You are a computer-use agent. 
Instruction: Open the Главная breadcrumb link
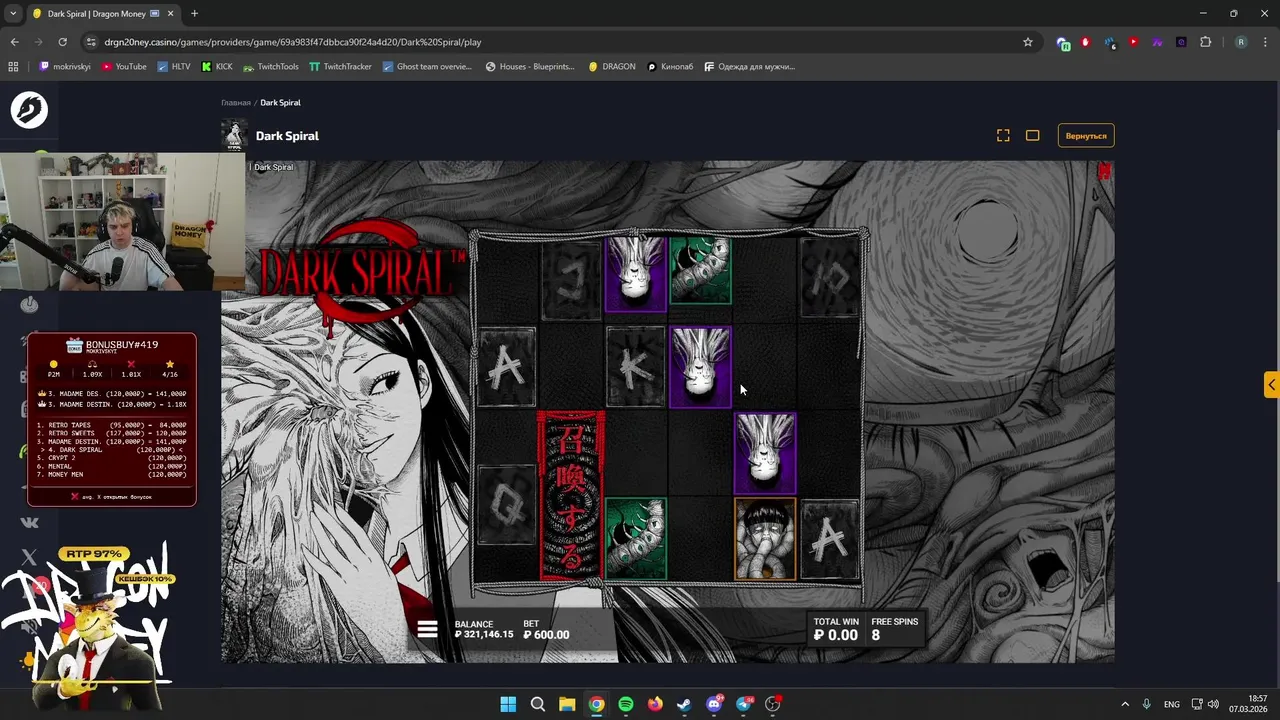(x=236, y=103)
